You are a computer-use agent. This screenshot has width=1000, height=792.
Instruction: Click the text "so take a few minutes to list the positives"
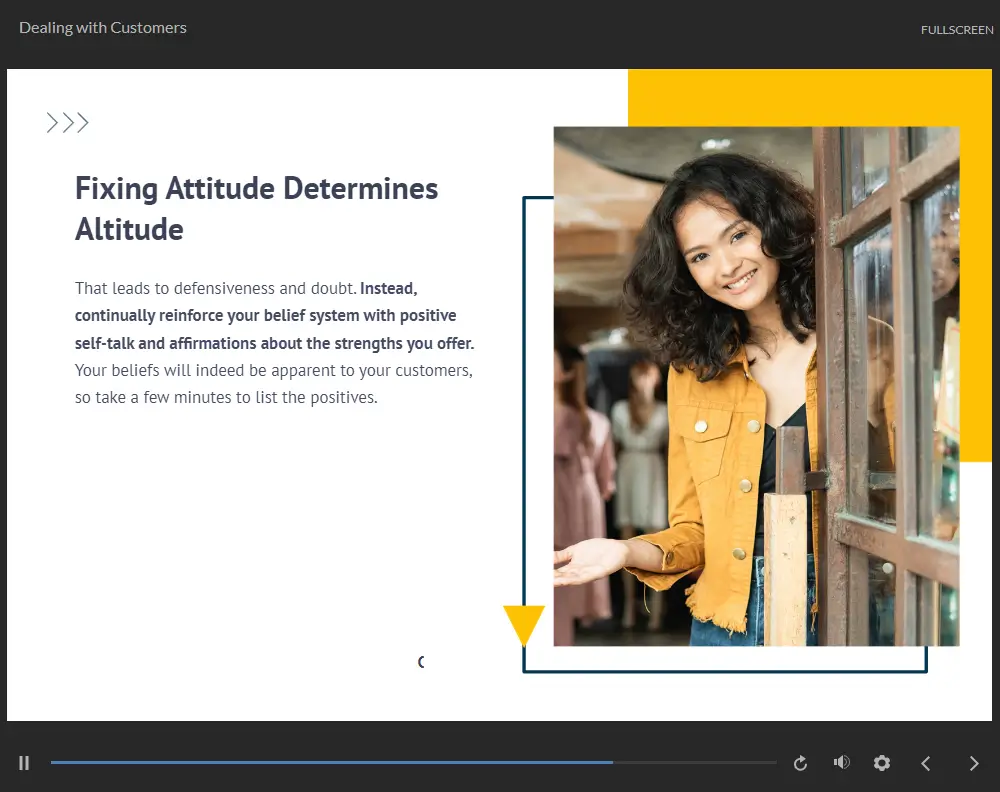[x=226, y=398]
